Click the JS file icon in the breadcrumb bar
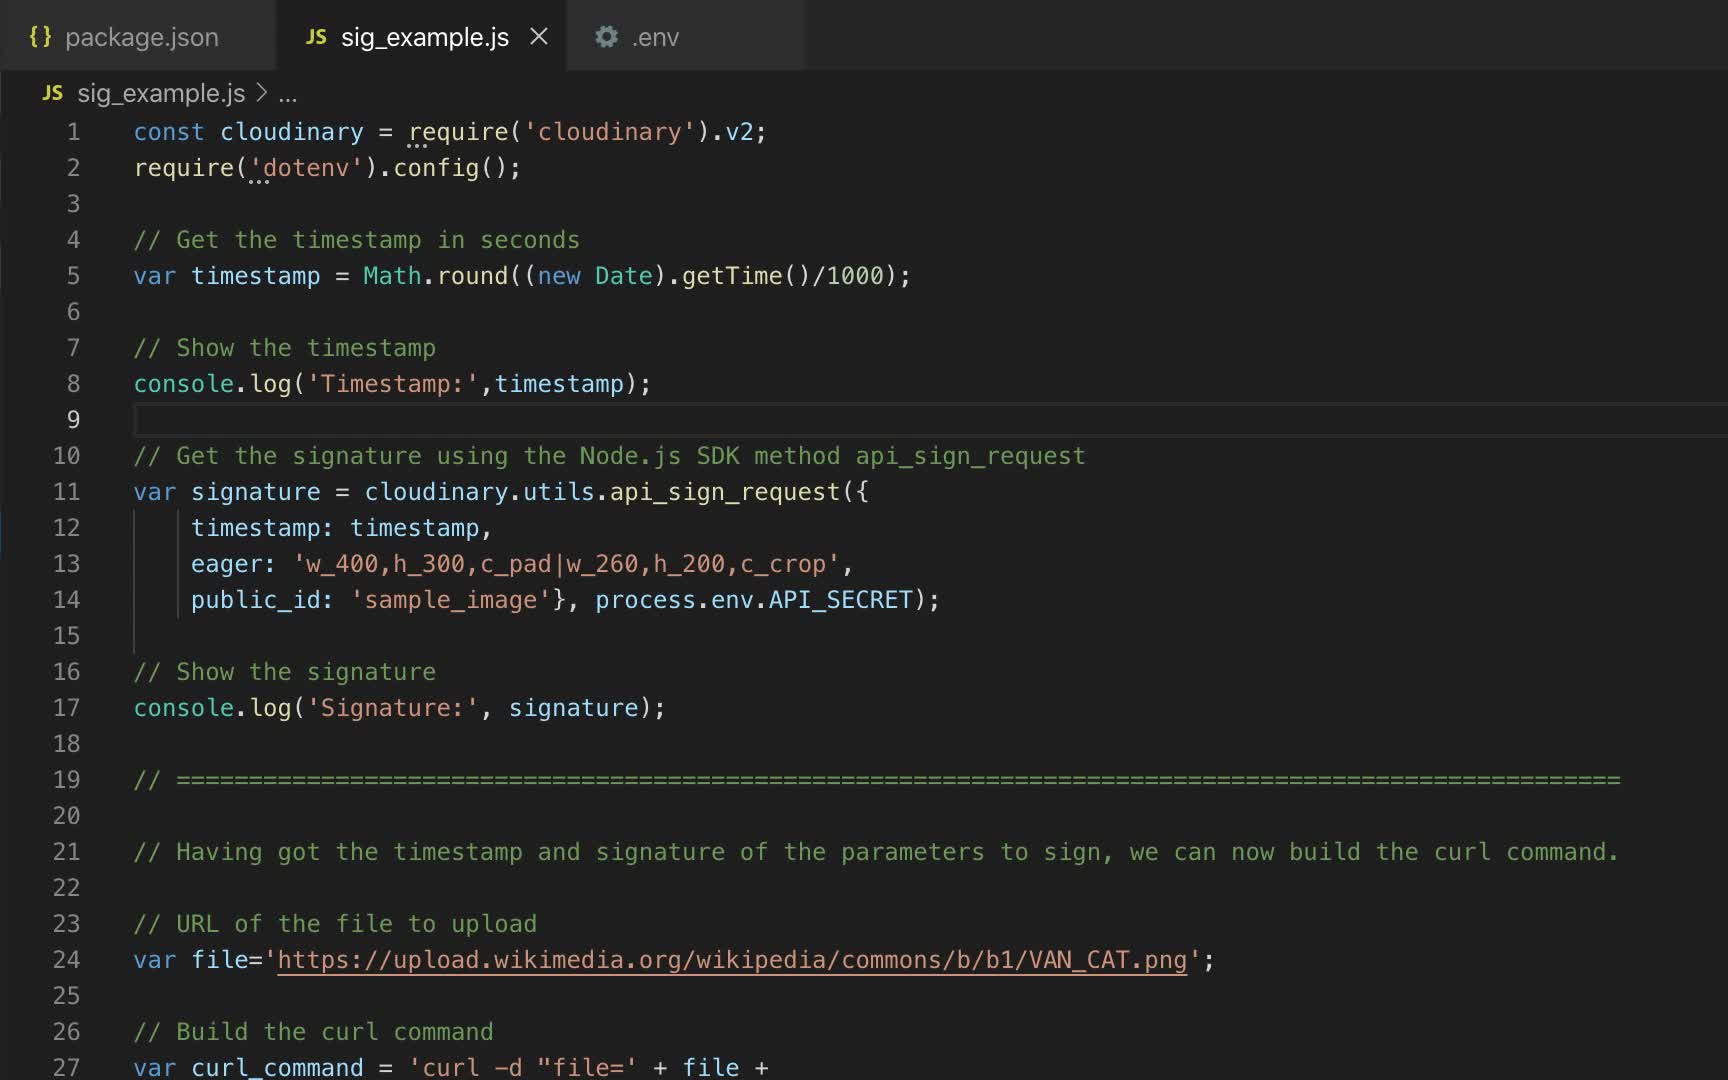The image size is (1728, 1080). (x=52, y=93)
